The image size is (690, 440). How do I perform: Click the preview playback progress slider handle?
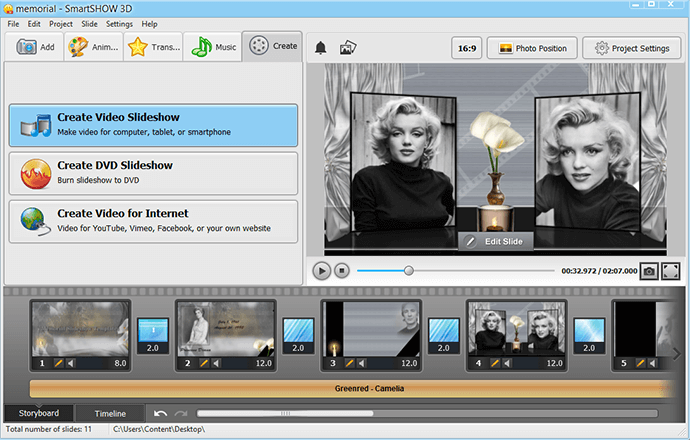pyautogui.click(x=409, y=271)
